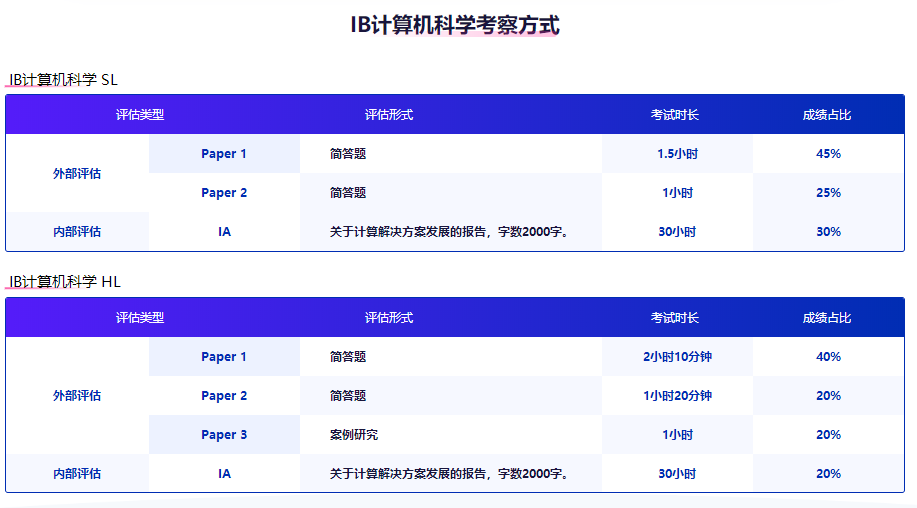
Task: Click the 1.5小时 duration cell
Action: (677, 154)
